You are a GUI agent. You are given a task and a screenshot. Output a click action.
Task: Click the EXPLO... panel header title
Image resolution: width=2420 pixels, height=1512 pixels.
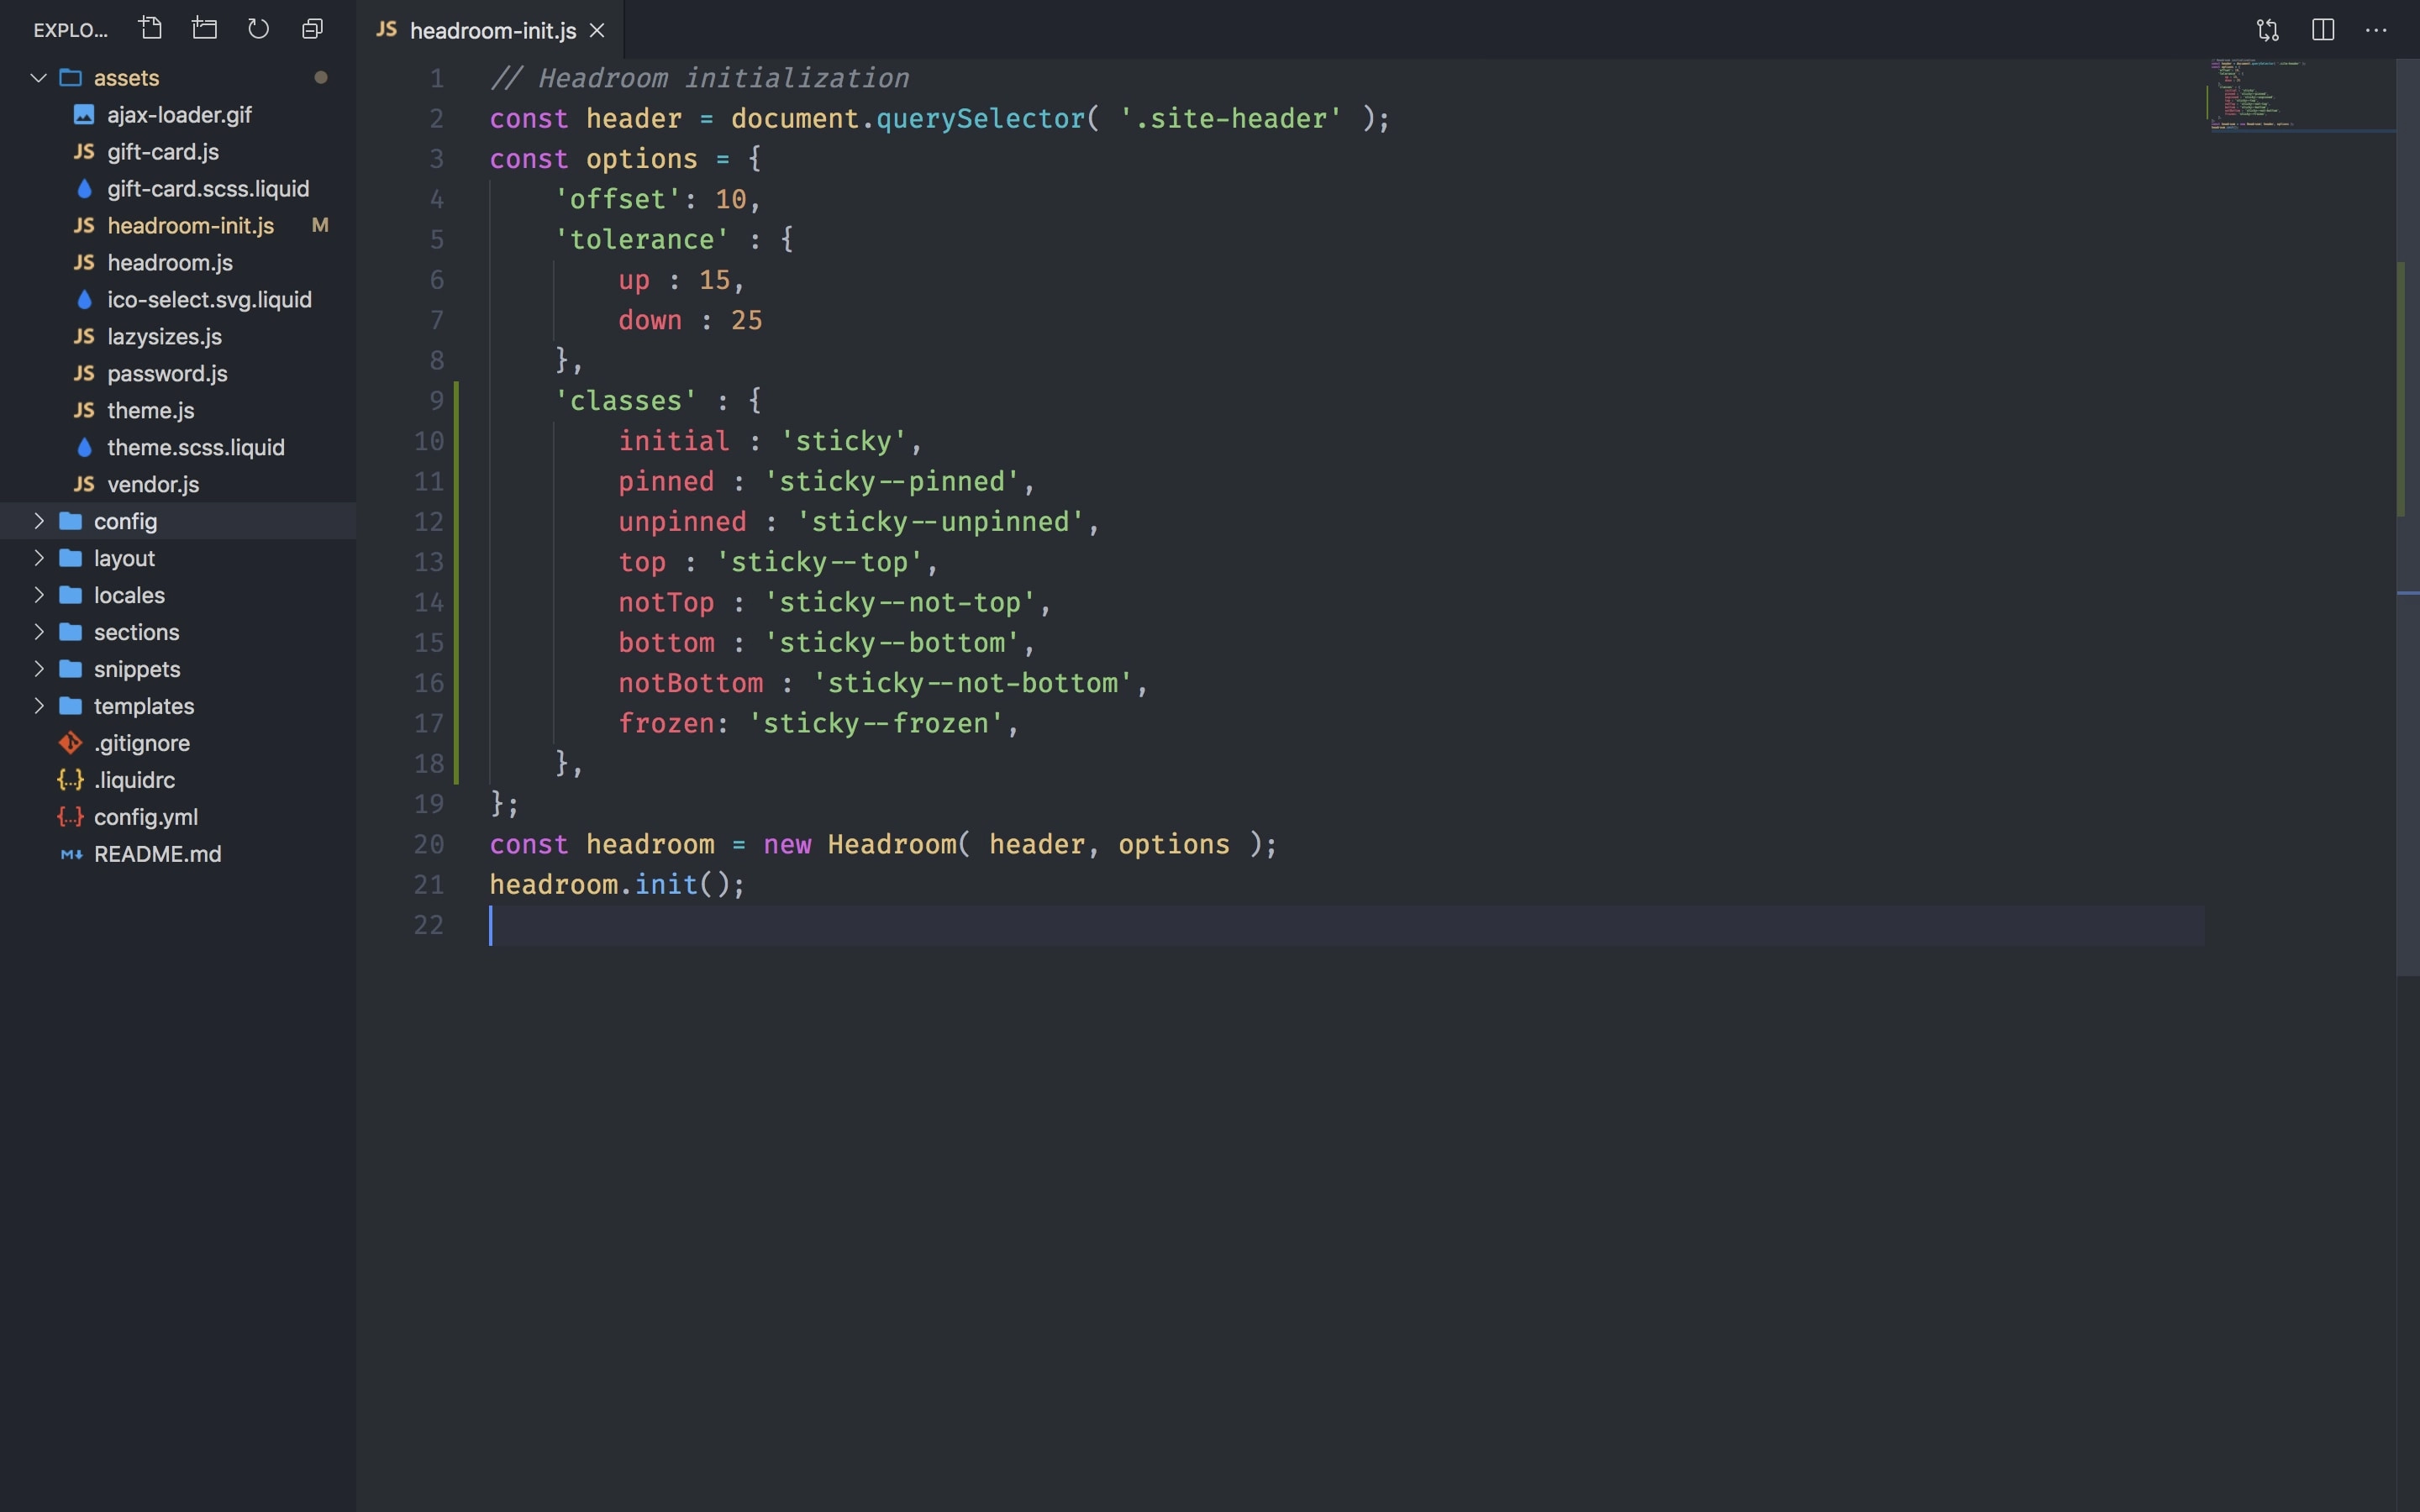point(70,30)
